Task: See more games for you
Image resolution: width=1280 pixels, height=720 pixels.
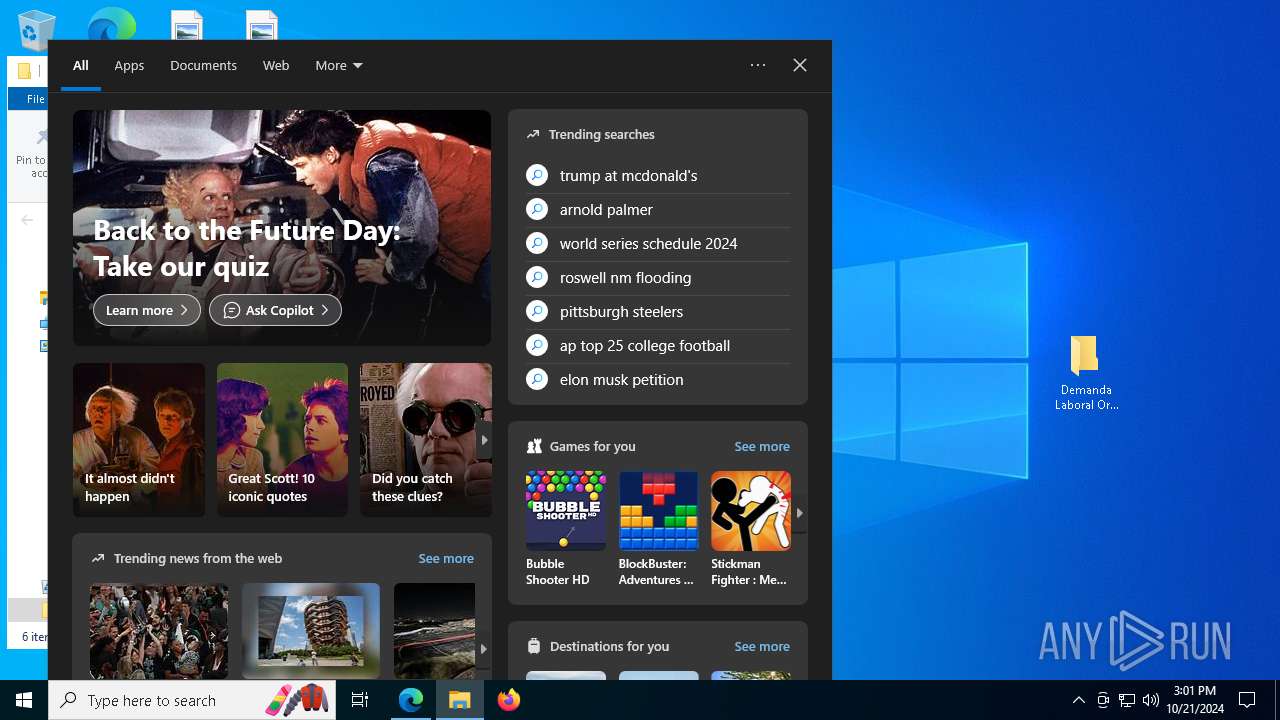Action: [x=762, y=446]
